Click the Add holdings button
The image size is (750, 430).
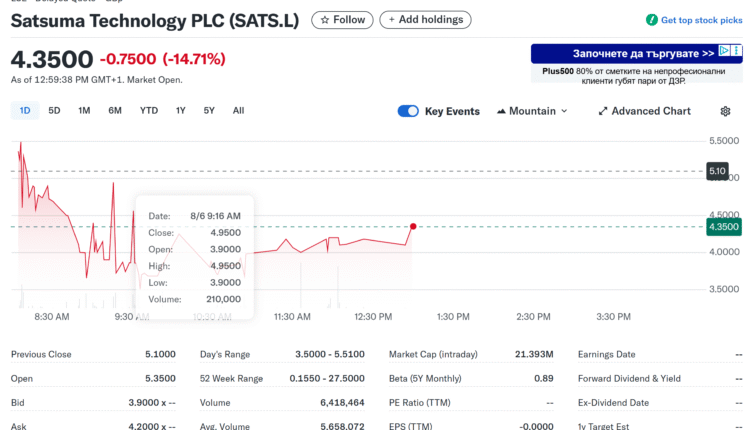[425, 20]
